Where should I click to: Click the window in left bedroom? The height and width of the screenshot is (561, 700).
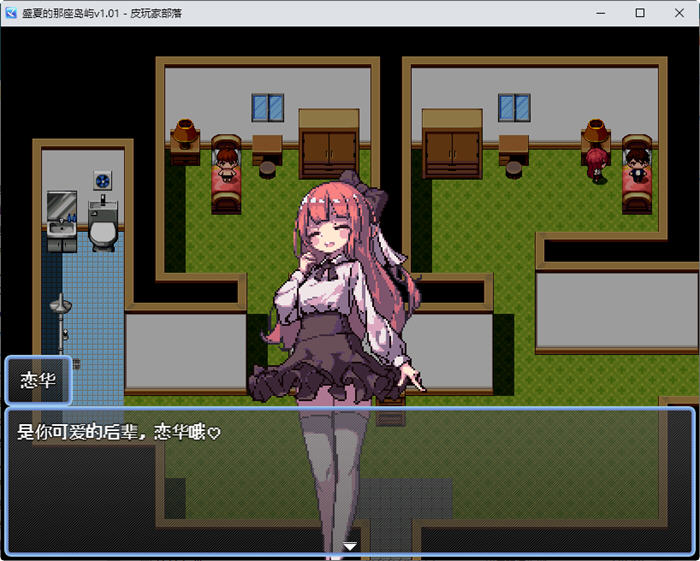pyautogui.click(x=267, y=108)
